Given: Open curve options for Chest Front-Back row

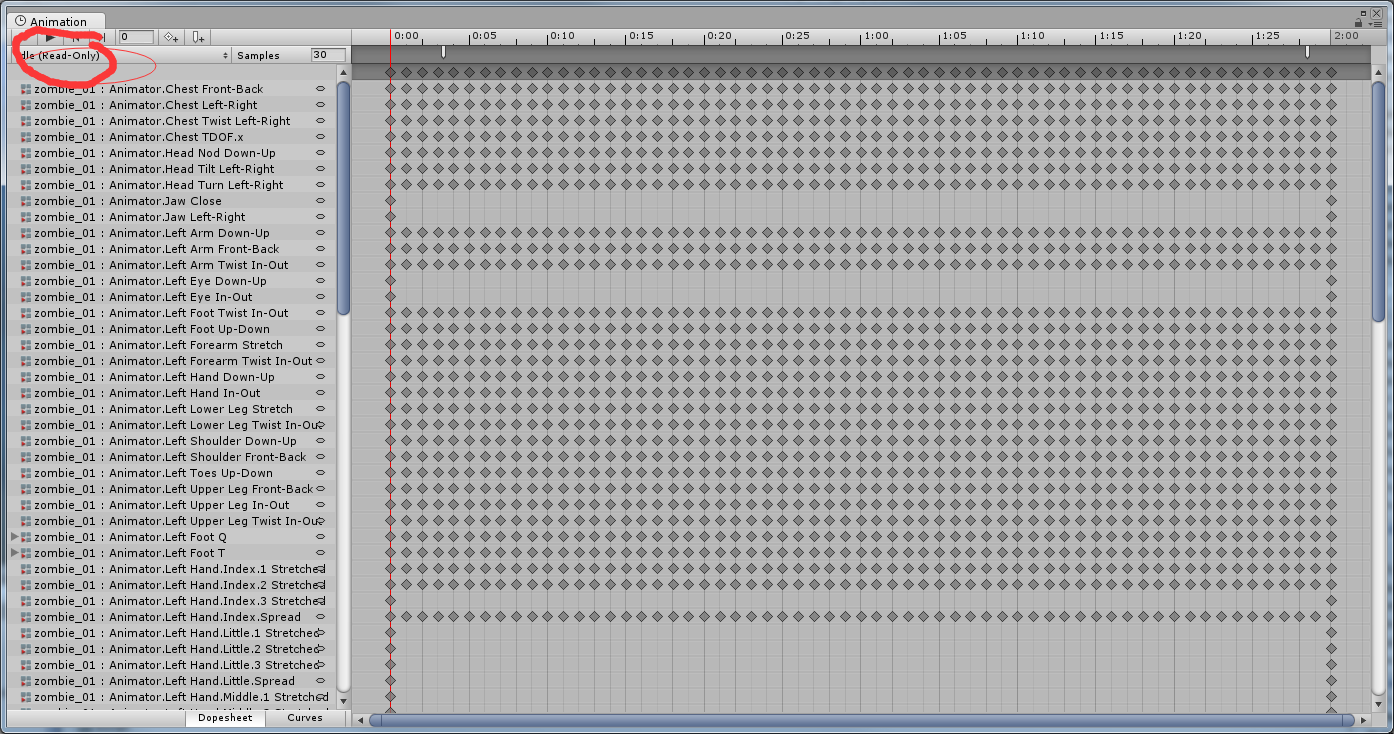Looking at the screenshot, I should click(x=321, y=88).
